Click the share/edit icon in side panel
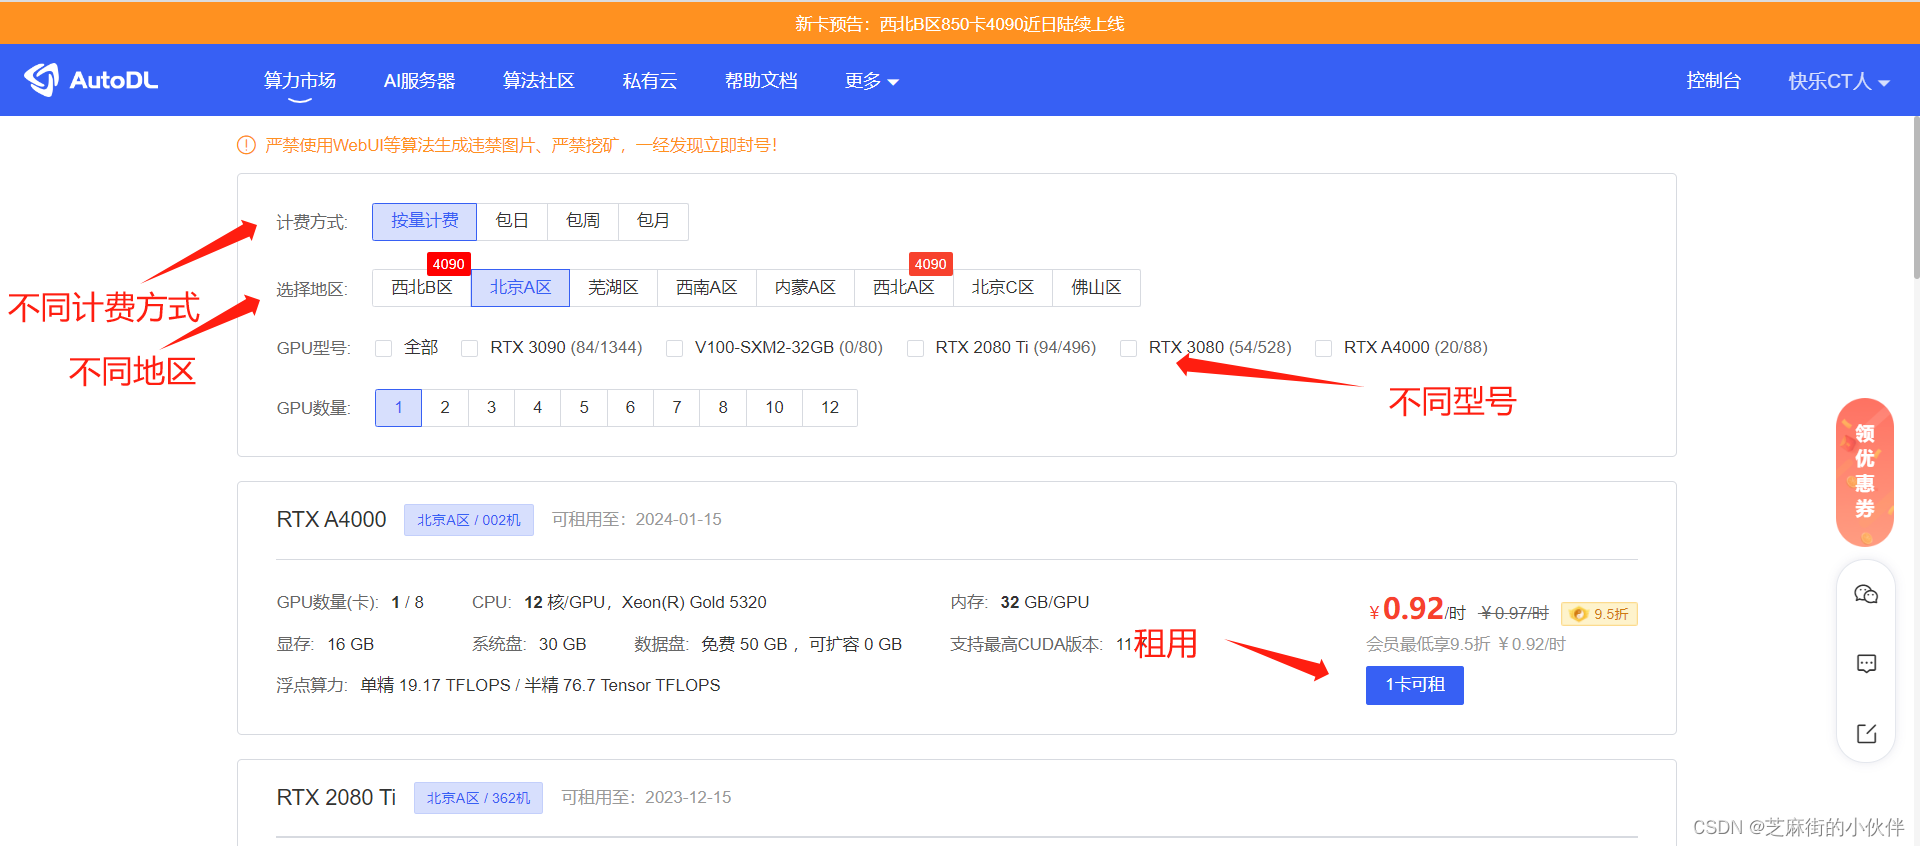Screen dimensions: 1920x846 [x=1866, y=734]
